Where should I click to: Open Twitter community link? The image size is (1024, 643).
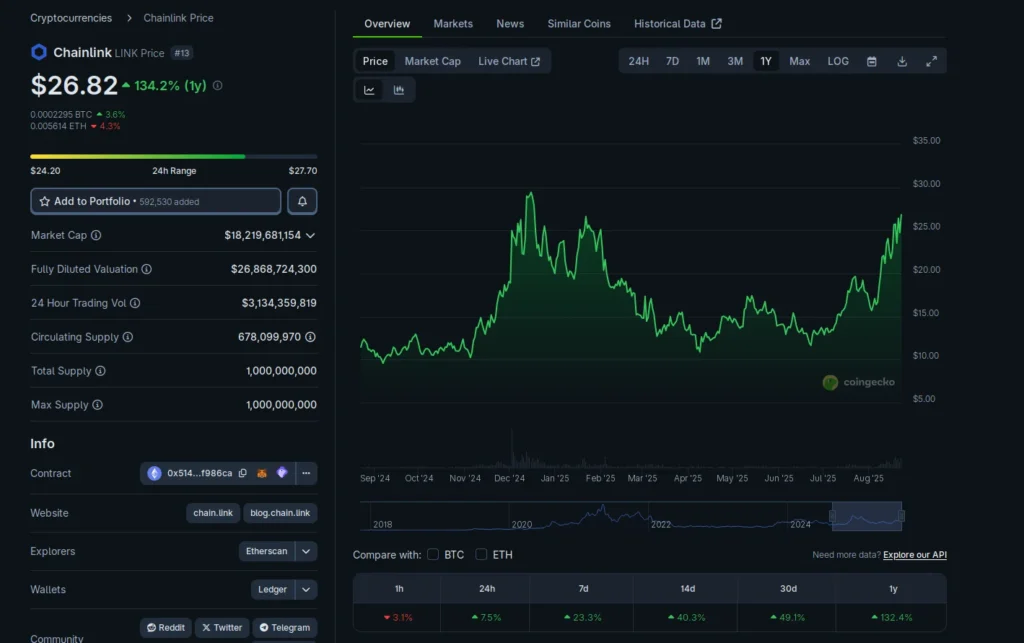[222, 627]
